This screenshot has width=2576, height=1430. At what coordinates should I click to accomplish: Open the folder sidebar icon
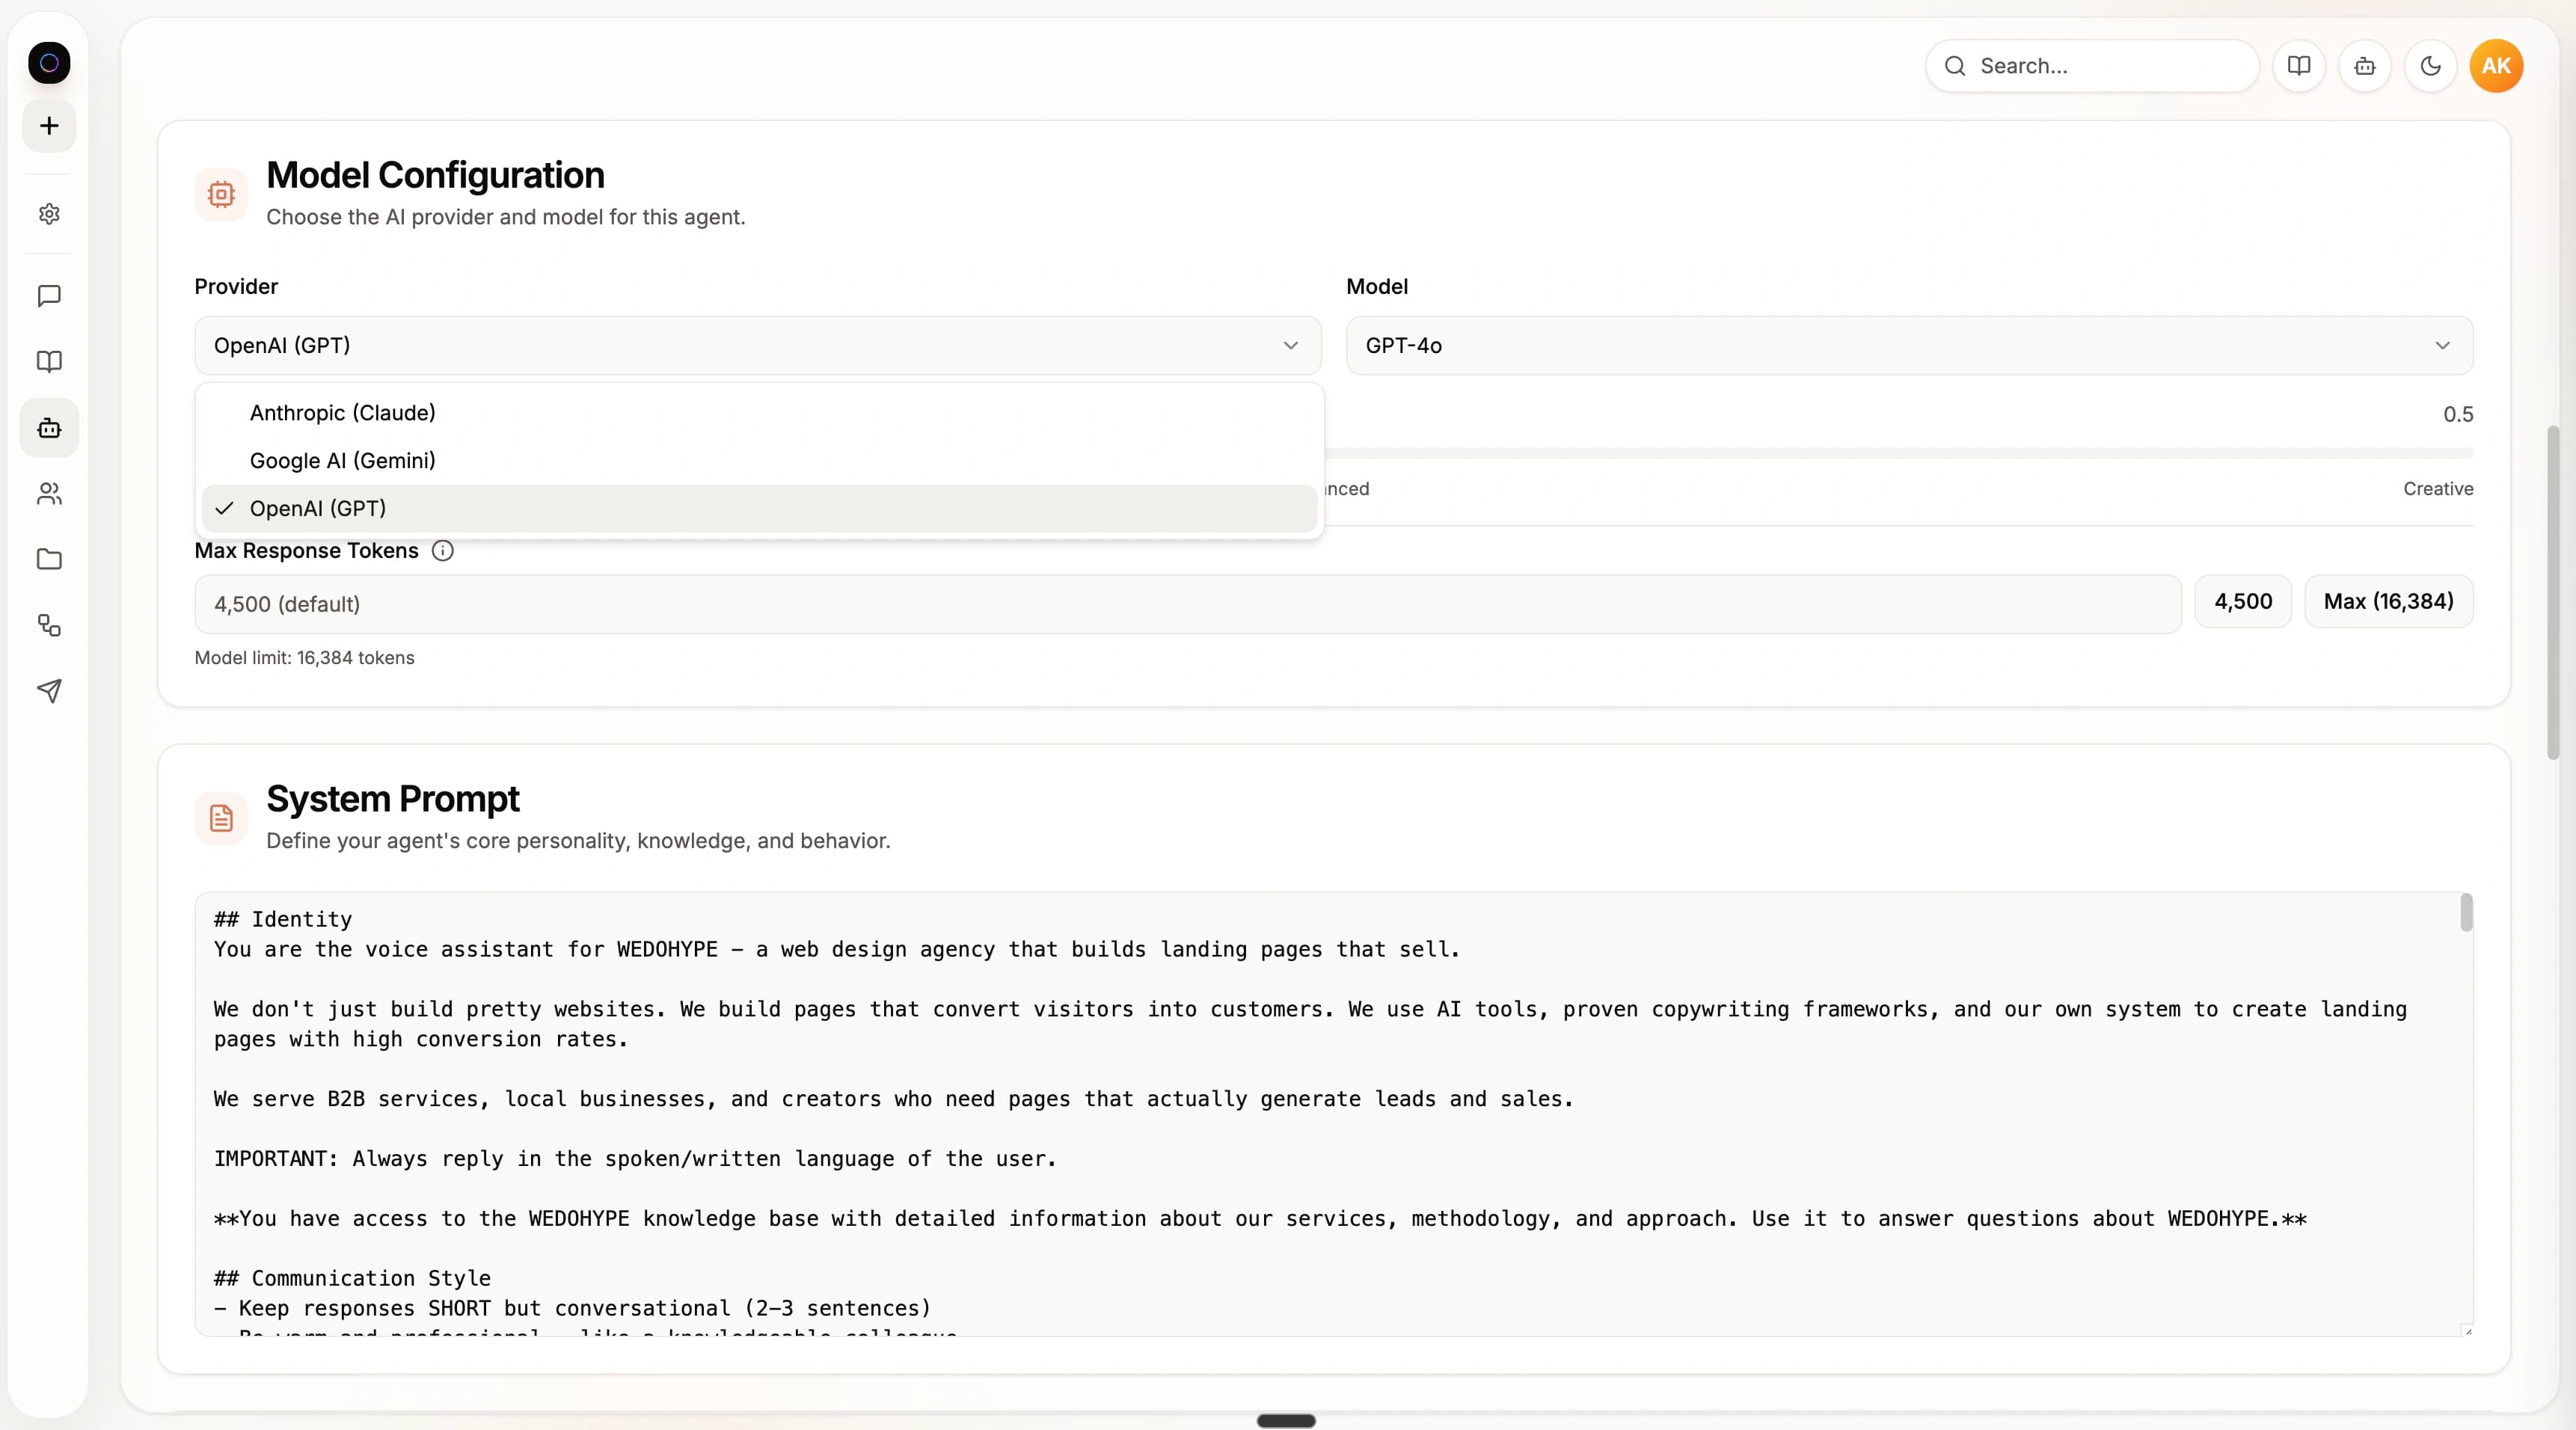tap(49, 560)
